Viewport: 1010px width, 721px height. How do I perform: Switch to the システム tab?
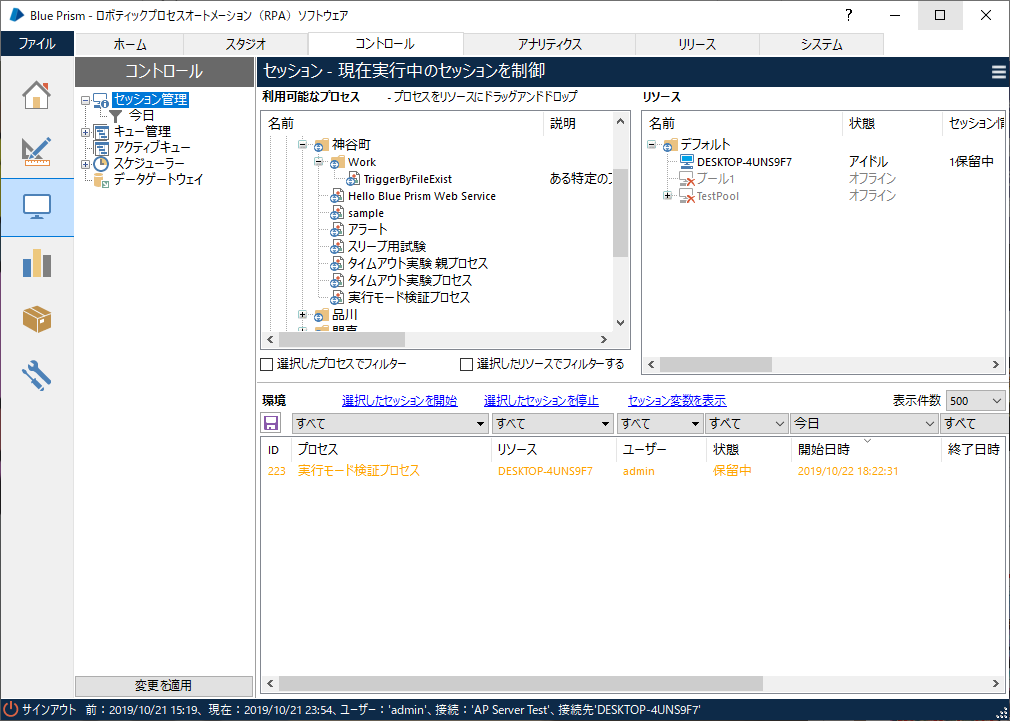[x=821, y=44]
